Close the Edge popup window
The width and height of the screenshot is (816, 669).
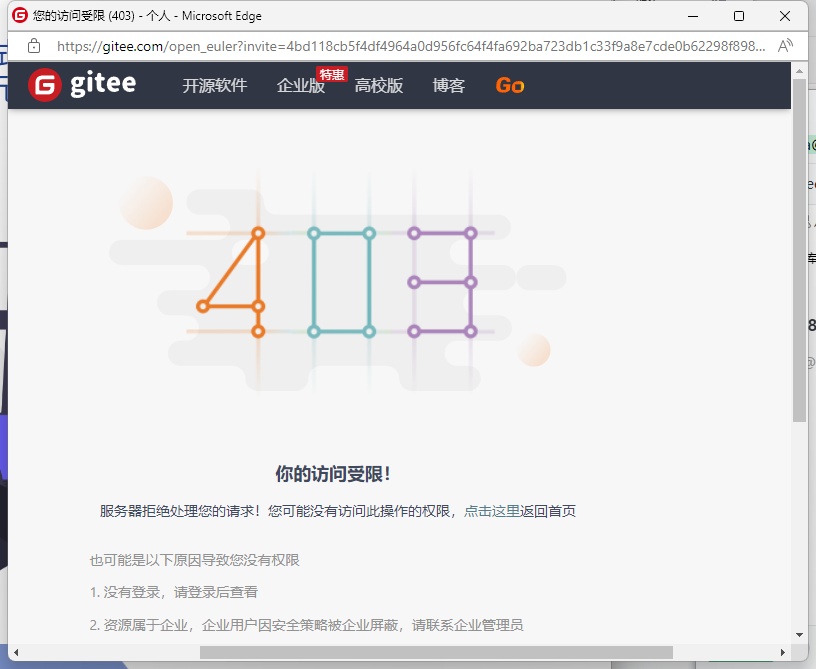pos(785,16)
